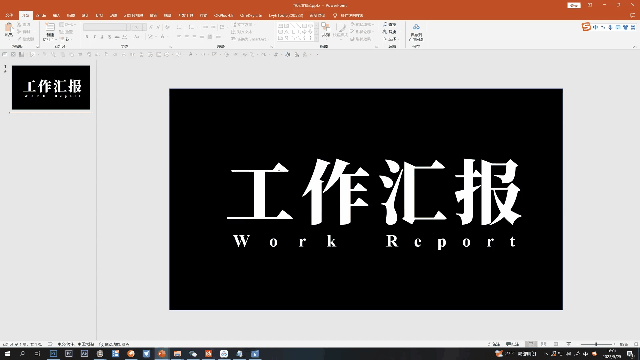This screenshot has height=360, width=640.
Task: Start Slide Show from status bar icon
Action: point(569,344)
